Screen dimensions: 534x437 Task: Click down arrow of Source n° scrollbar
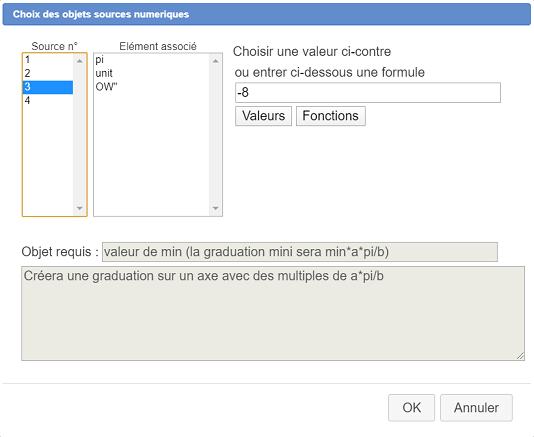(80, 208)
